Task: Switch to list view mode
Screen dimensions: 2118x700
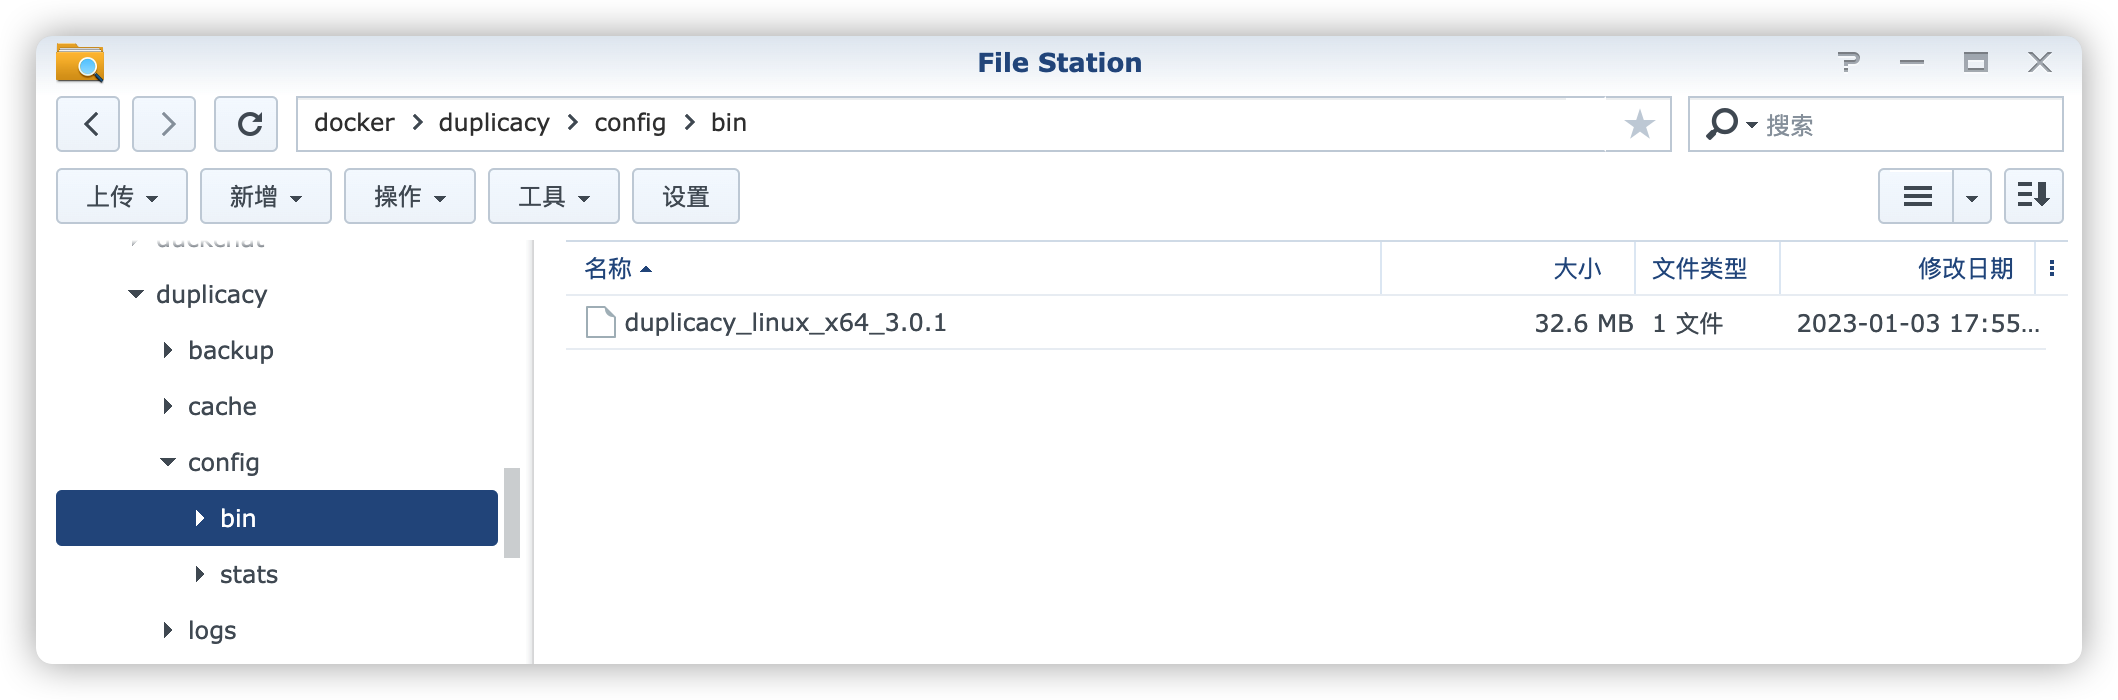Action: 1916,196
